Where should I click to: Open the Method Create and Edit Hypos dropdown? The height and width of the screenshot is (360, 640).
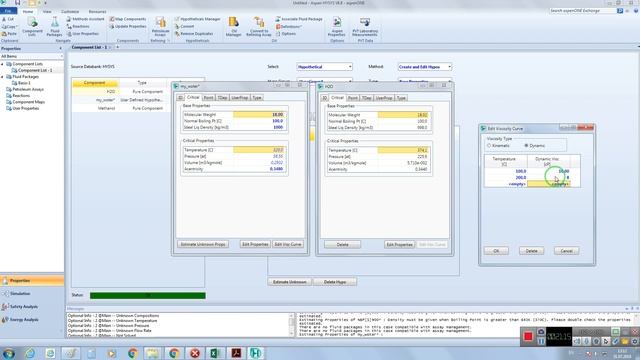(449, 67)
